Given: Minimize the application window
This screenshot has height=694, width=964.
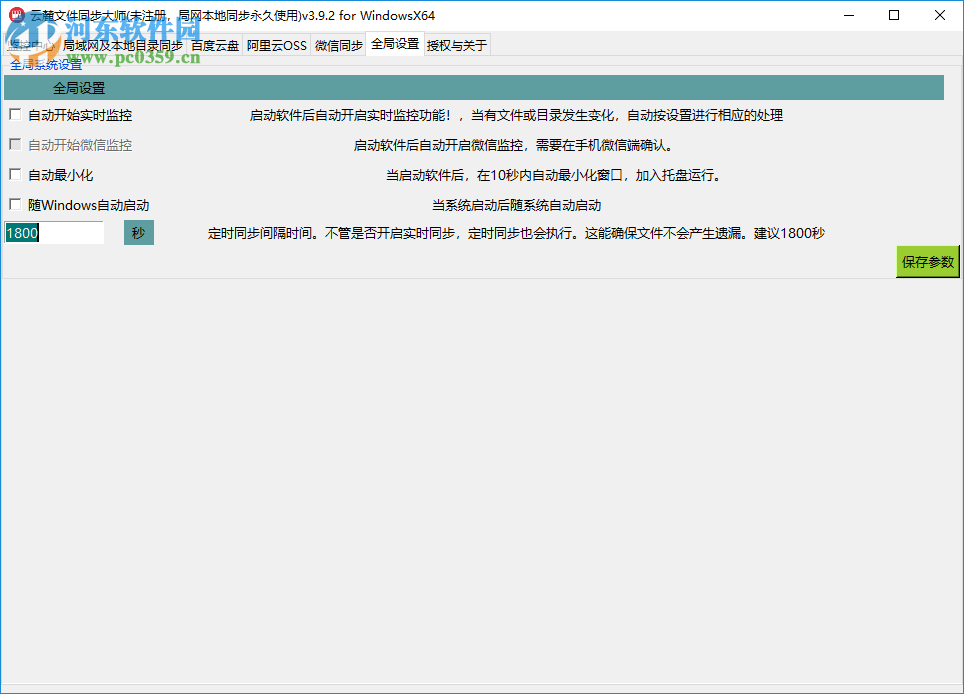Looking at the screenshot, I should 849,15.
